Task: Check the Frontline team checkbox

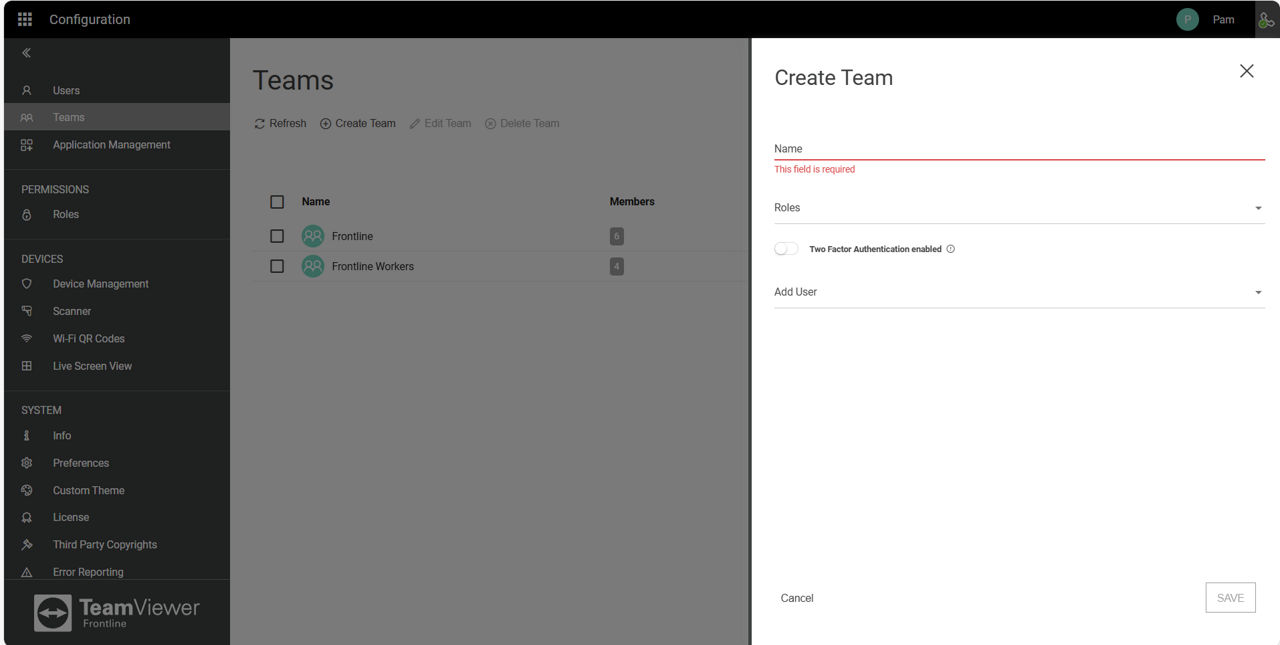Action: click(277, 236)
